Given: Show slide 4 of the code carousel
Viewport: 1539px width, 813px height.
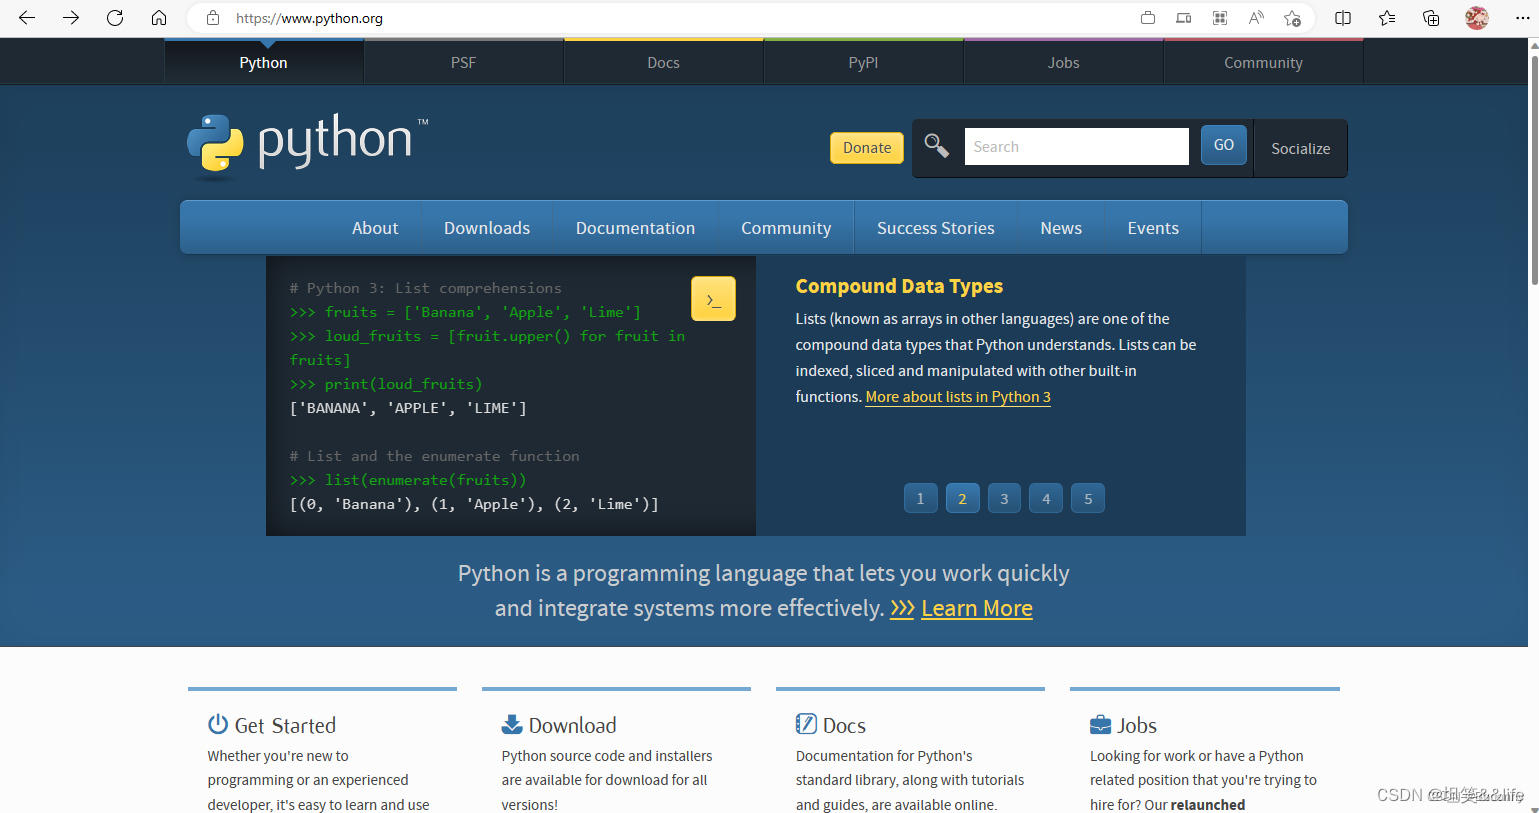Looking at the screenshot, I should tap(1046, 498).
